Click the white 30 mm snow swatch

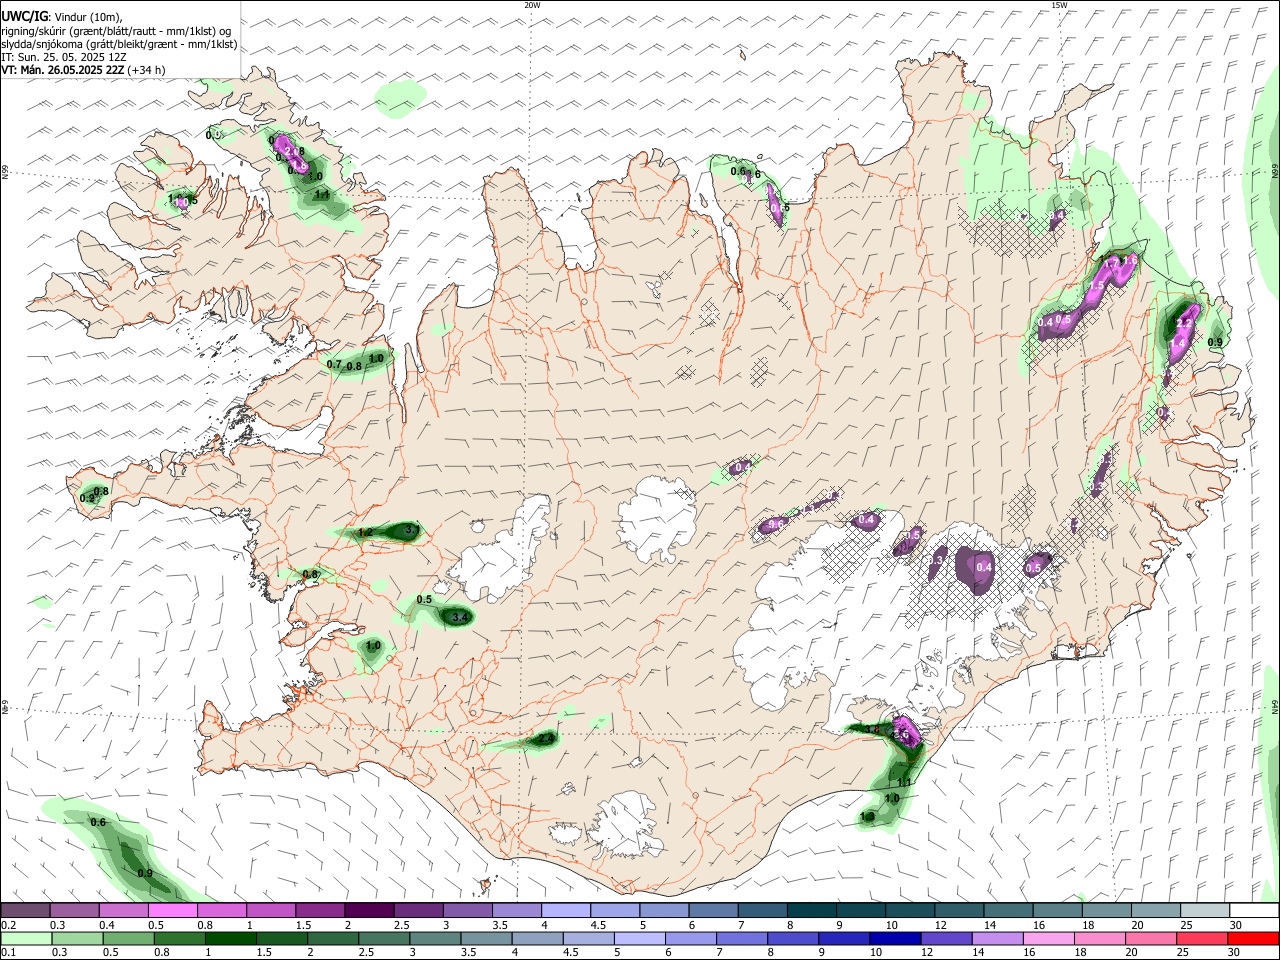1253,911
